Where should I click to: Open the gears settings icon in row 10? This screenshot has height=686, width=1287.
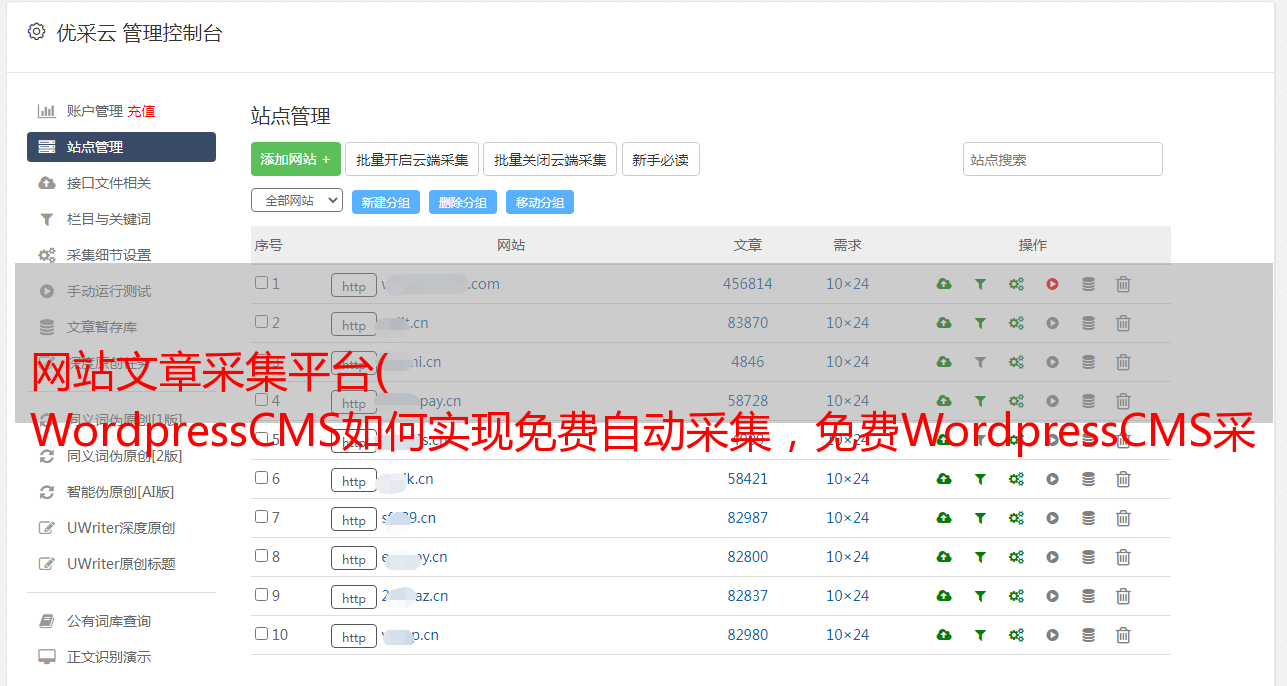(x=1016, y=635)
